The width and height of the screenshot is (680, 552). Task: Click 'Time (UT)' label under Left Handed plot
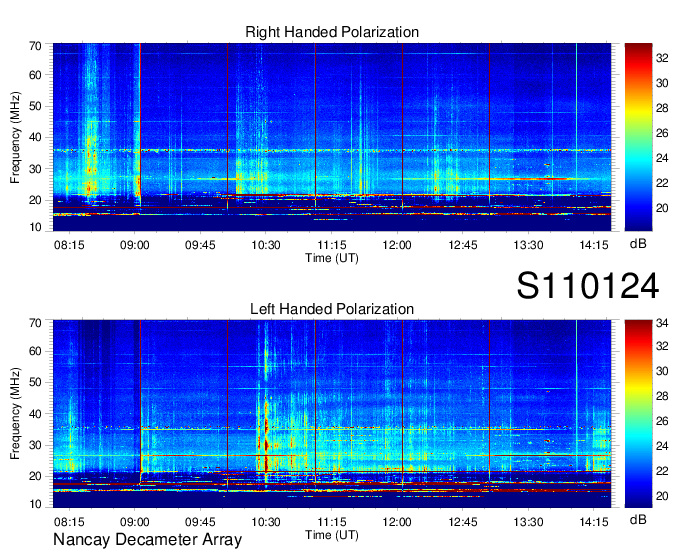pos(332,535)
